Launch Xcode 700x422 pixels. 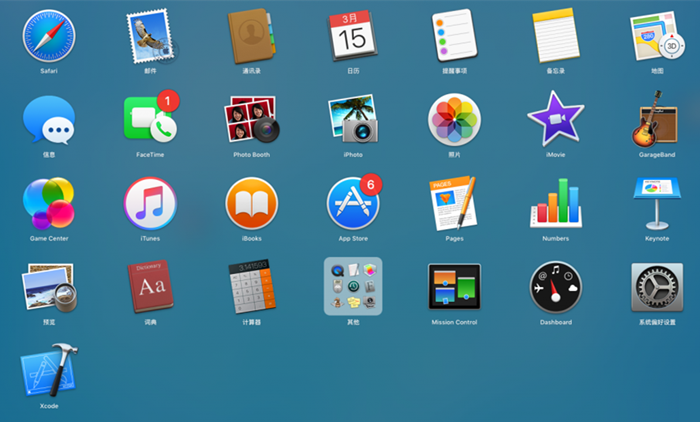coord(49,370)
